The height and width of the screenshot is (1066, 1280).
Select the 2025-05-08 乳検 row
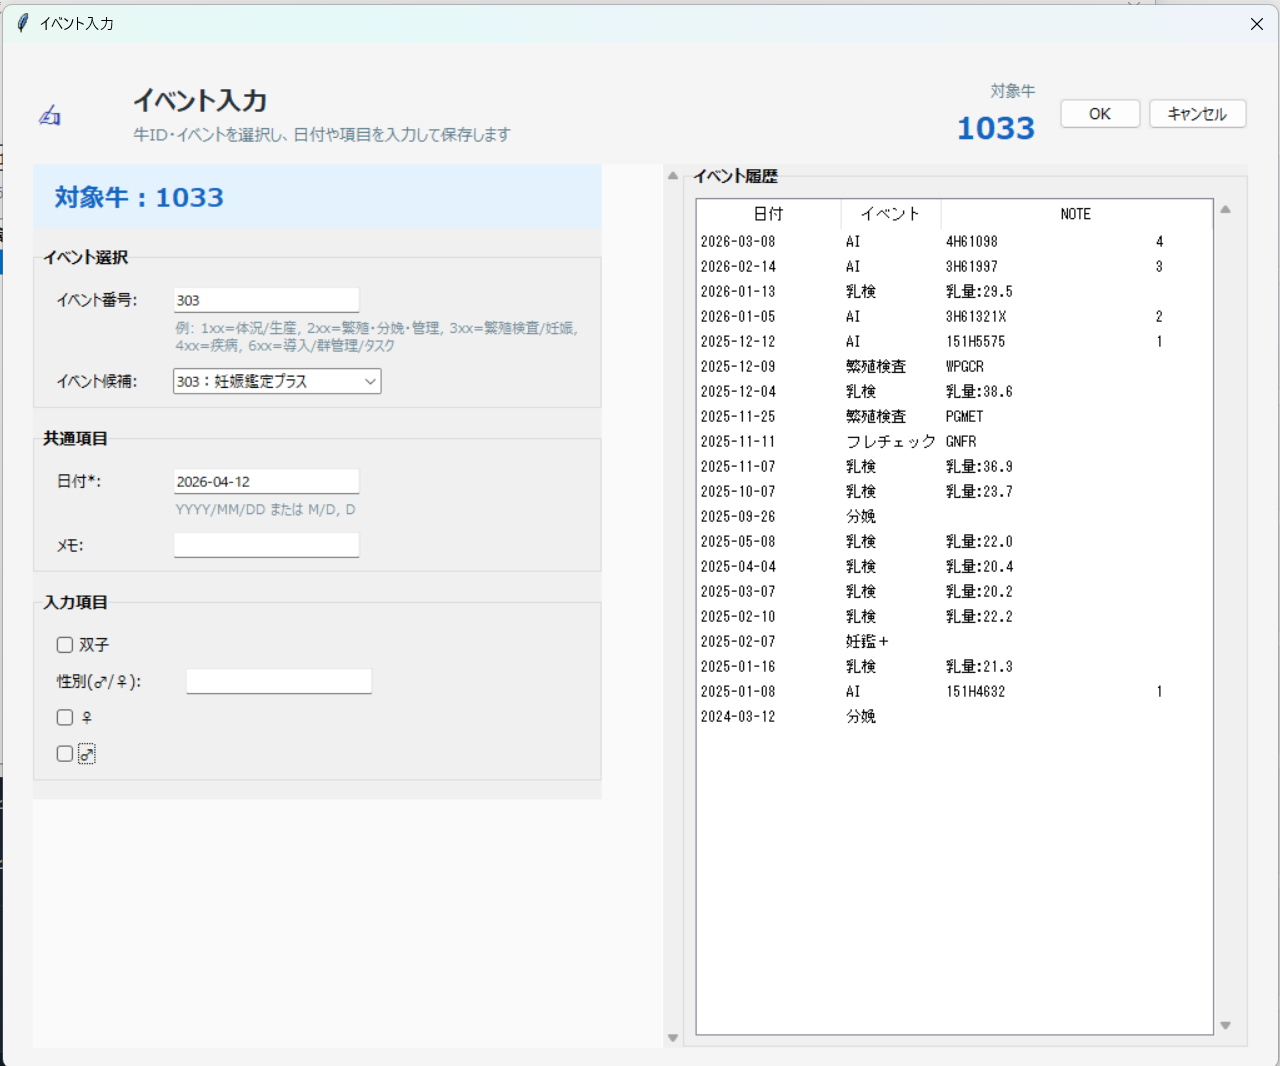954,542
